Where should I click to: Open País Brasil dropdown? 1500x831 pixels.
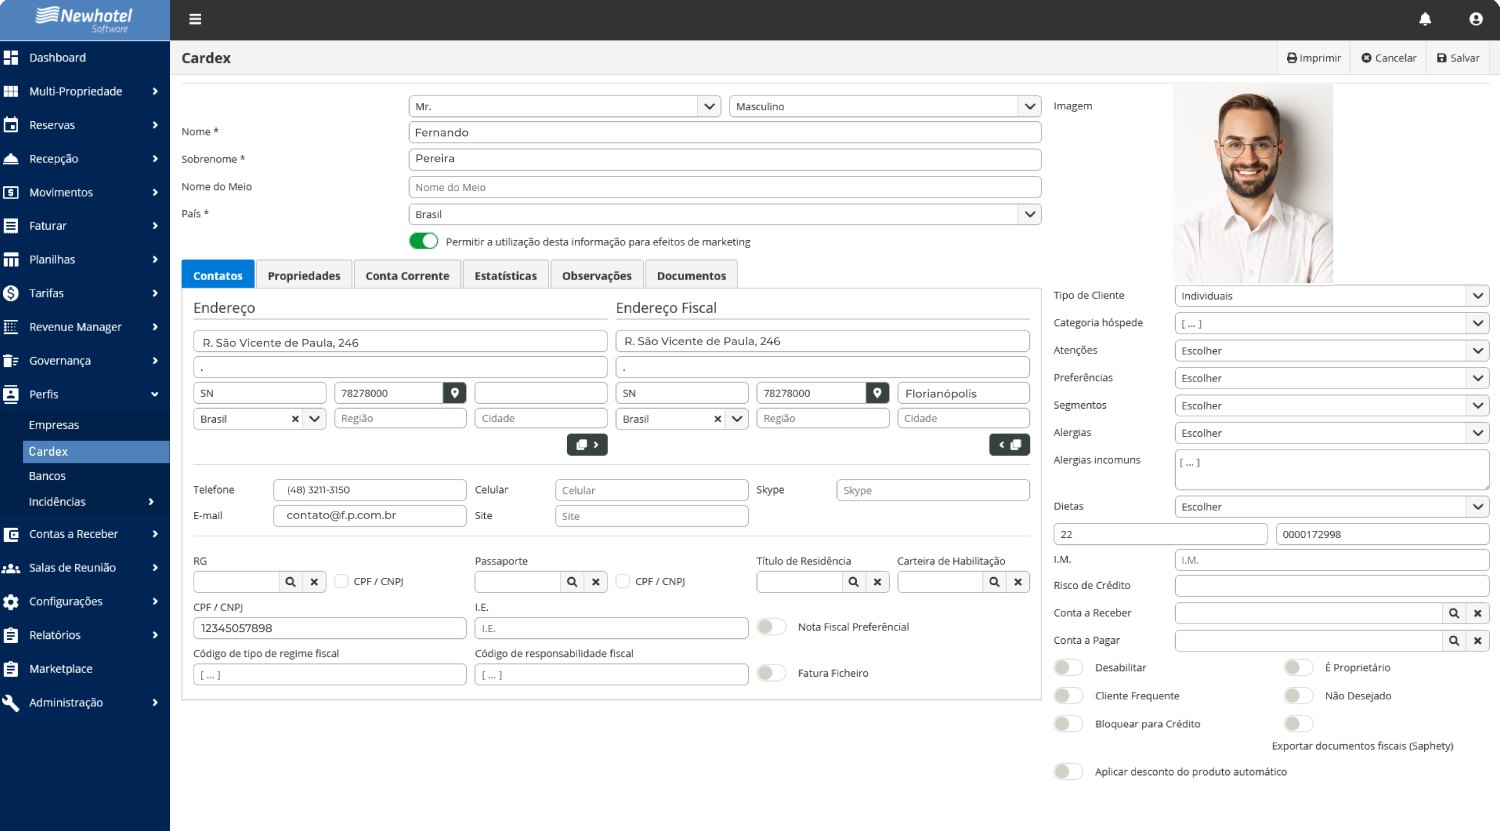pyautogui.click(x=725, y=214)
